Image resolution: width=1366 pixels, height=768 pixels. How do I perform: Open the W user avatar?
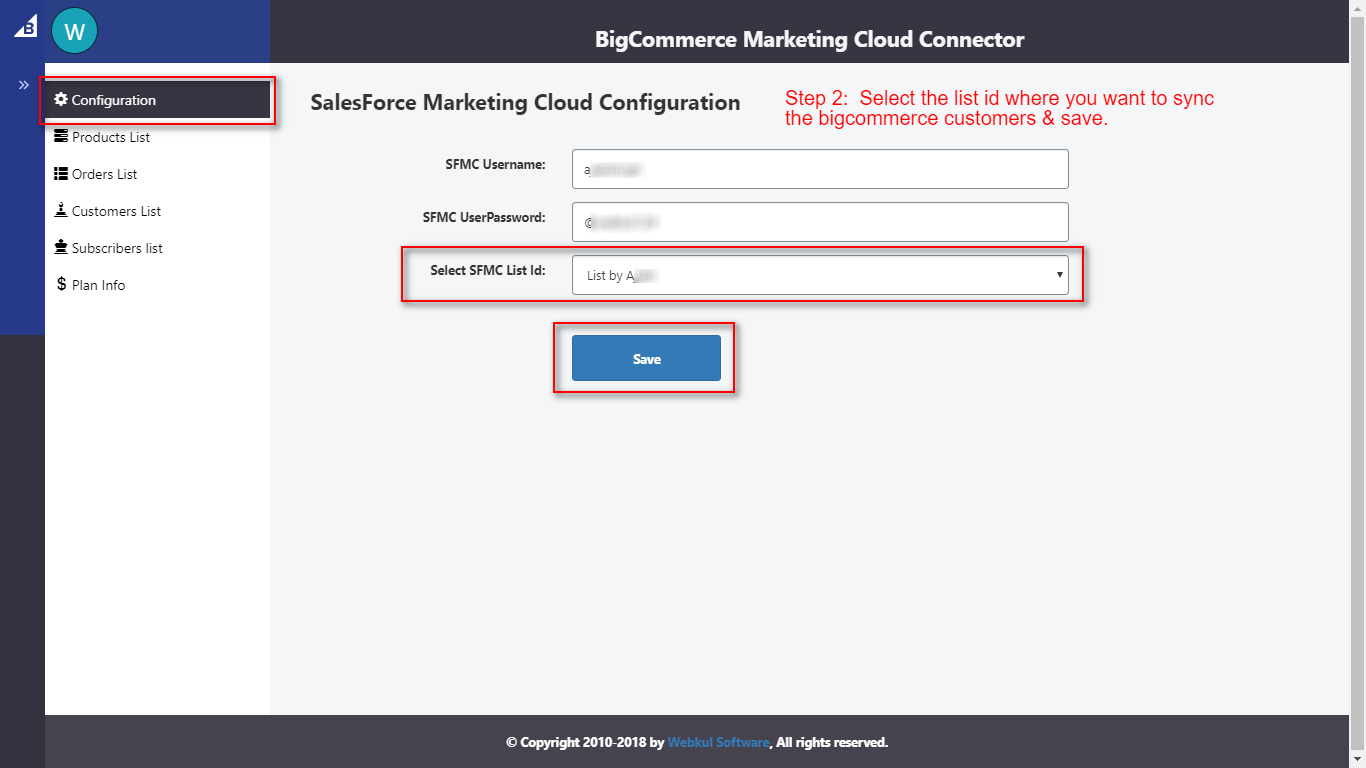tap(74, 31)
